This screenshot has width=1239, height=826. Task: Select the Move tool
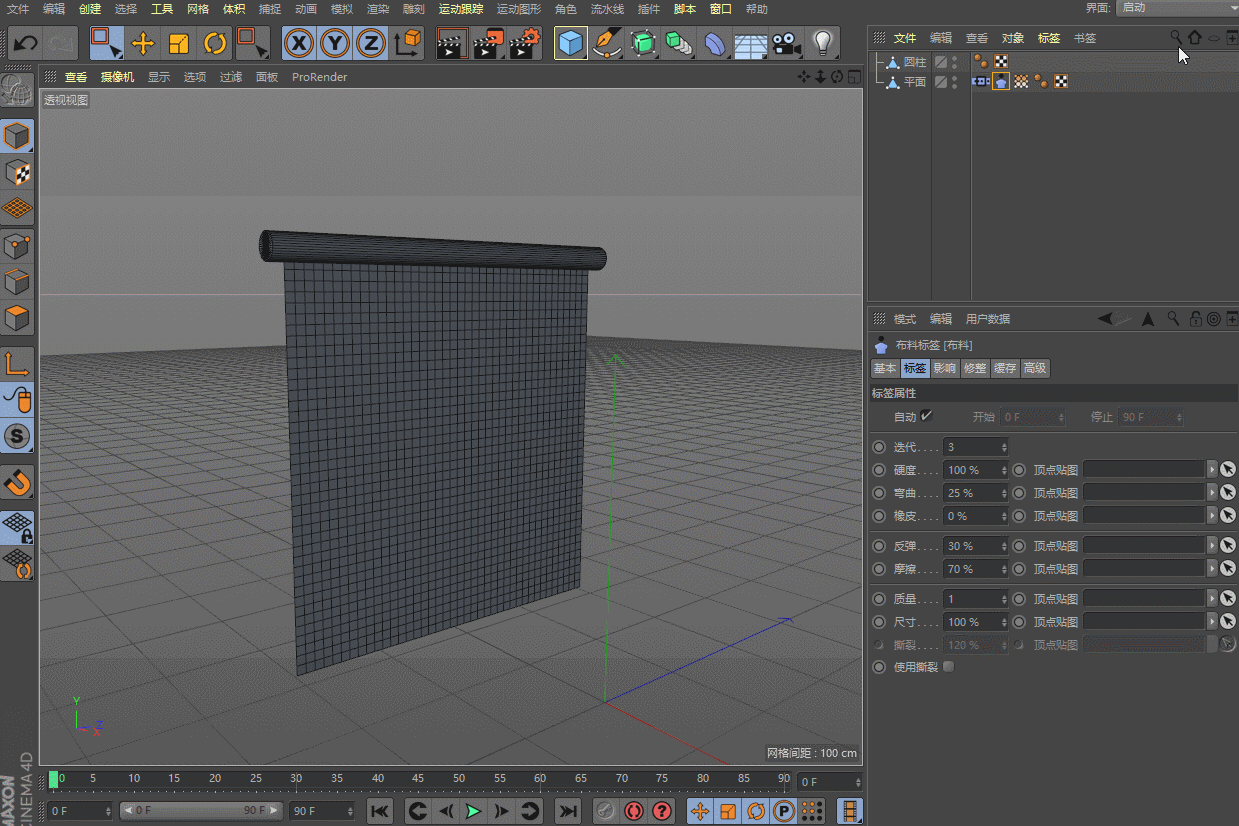[x=143, y=43]
